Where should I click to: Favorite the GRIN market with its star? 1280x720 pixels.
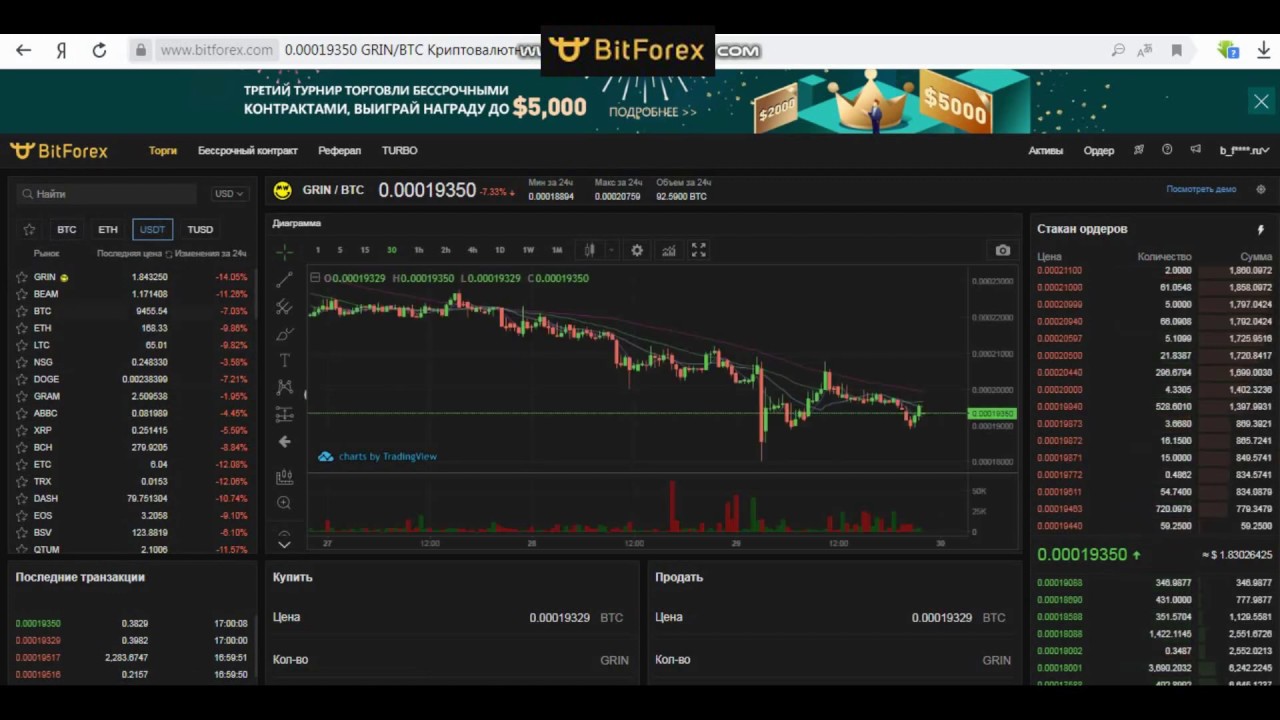click(x=21, y=277)
